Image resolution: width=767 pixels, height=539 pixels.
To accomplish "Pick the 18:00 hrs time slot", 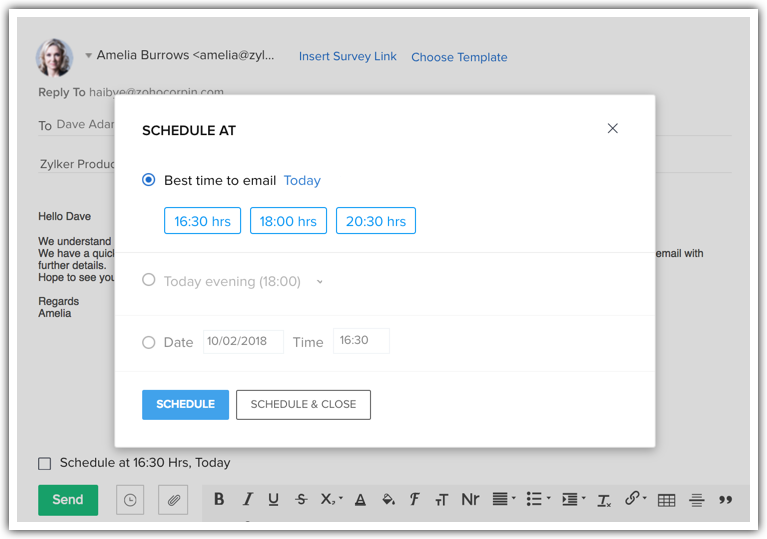I will 288,221.
